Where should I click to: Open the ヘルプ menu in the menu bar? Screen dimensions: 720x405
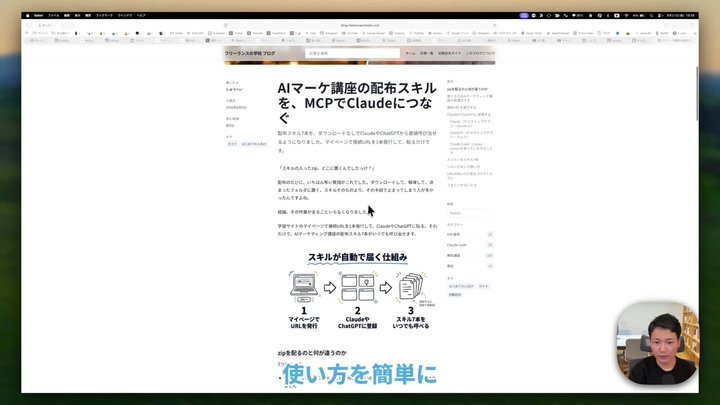coord(141,15)
